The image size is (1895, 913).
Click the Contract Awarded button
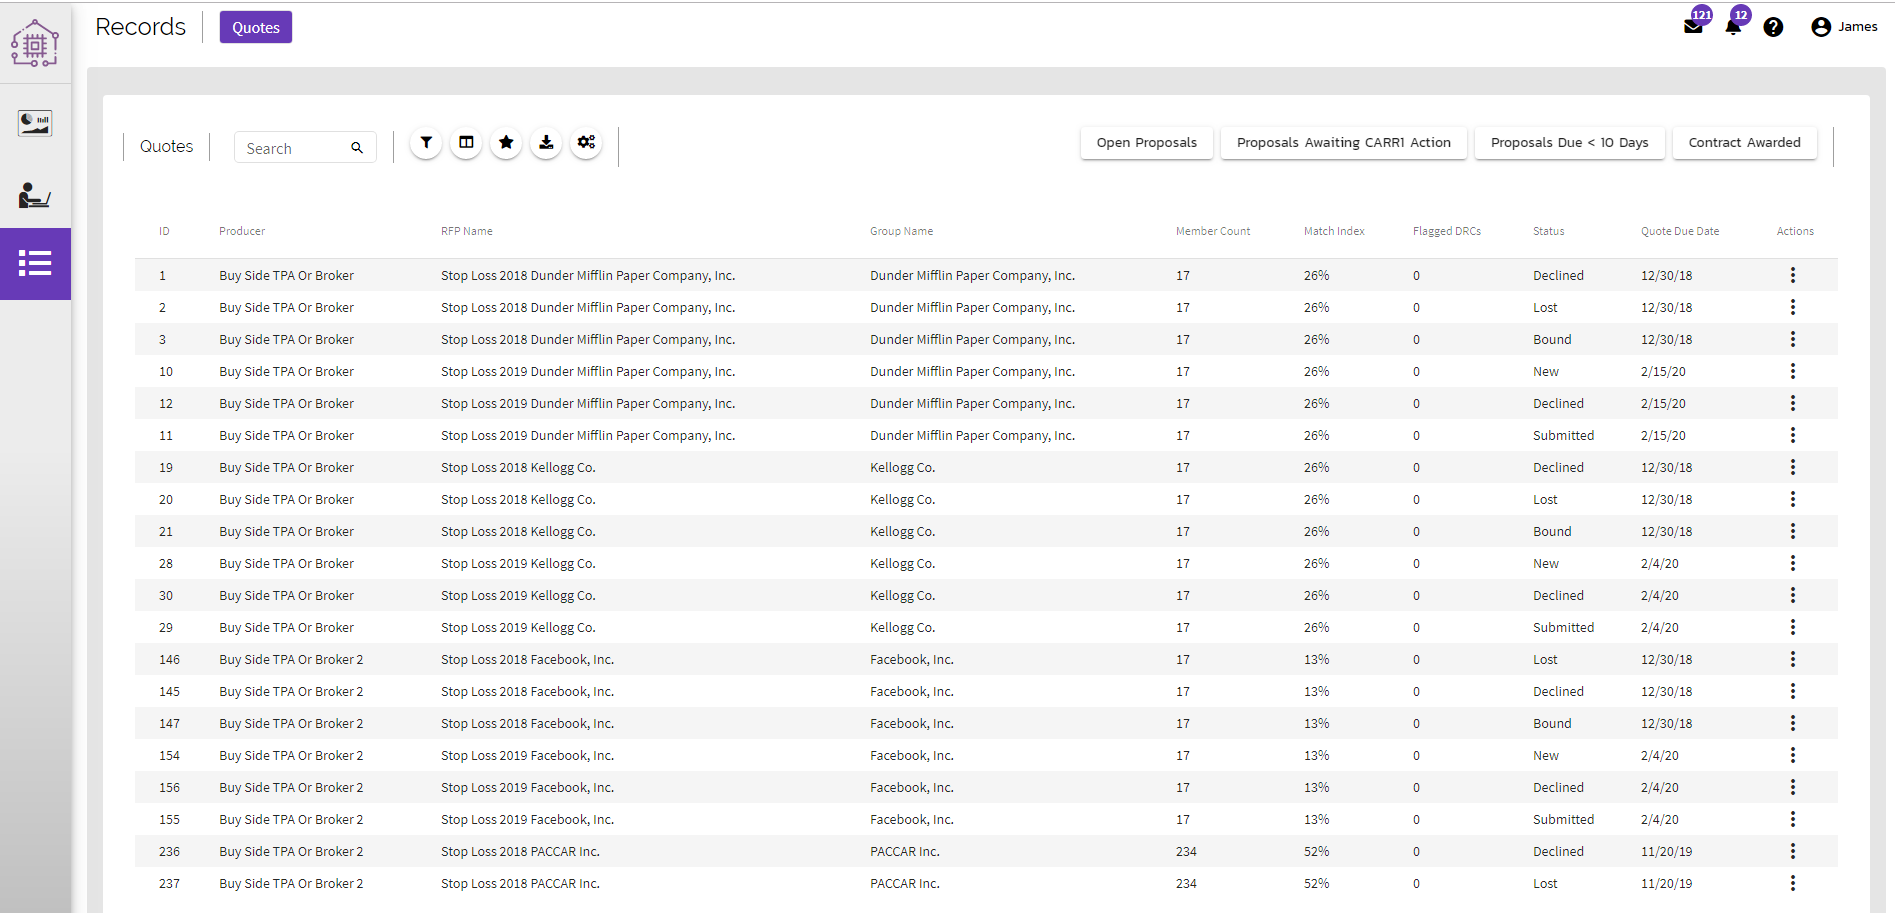tap(1745, 142)
